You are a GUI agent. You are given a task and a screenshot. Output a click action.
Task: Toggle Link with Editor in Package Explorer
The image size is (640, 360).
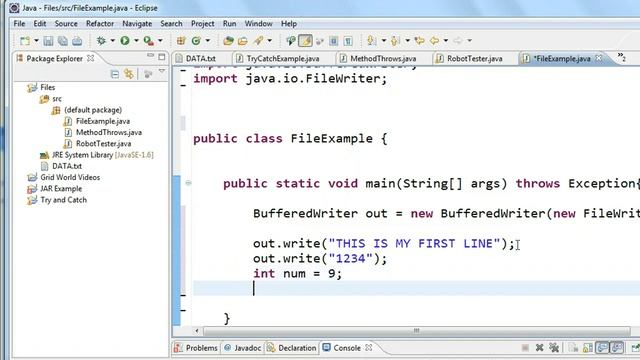(x=129, y=74)
